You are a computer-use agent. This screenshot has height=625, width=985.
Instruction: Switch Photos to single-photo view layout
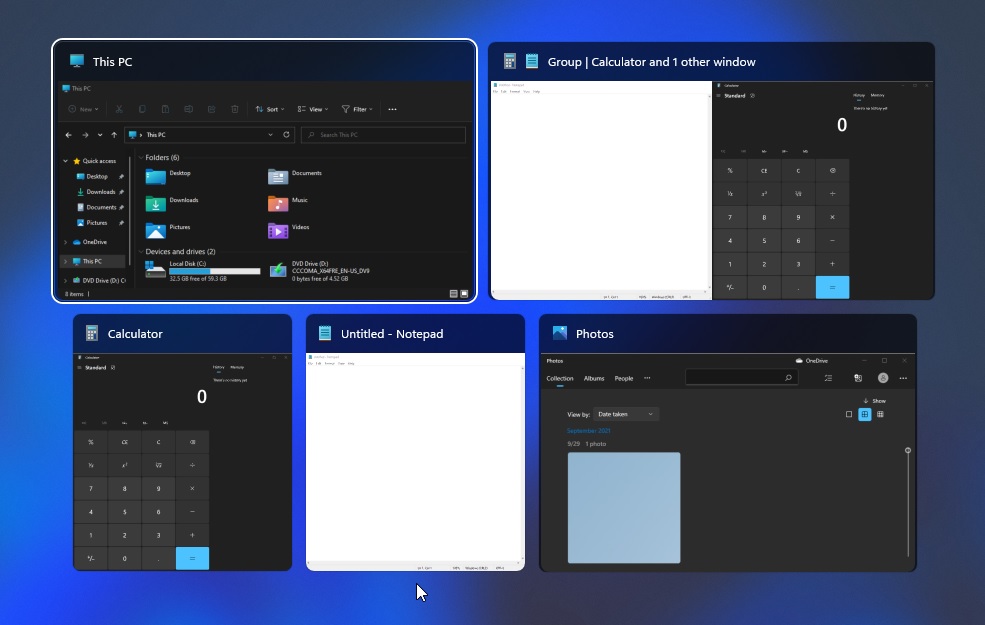point(849,414)
